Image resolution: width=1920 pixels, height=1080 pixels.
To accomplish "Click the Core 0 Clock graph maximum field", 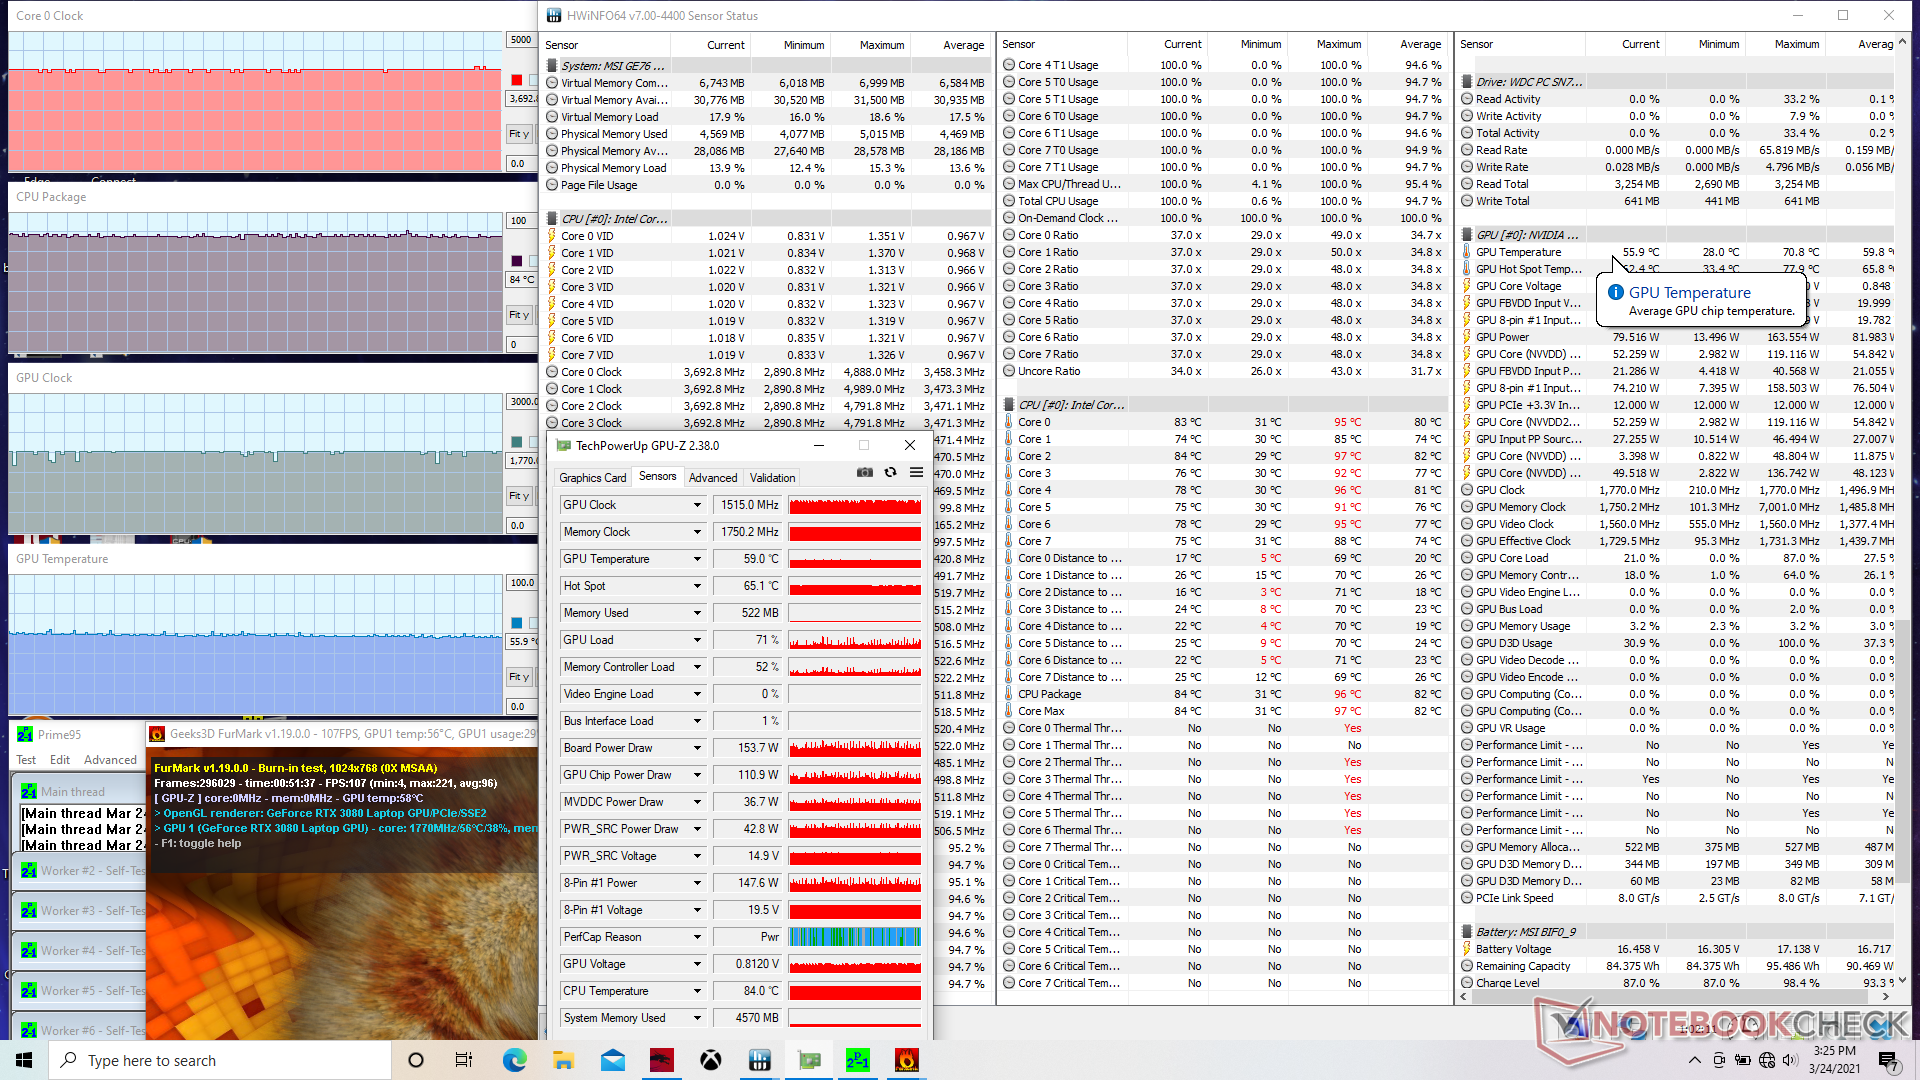I will pos(521,40).
